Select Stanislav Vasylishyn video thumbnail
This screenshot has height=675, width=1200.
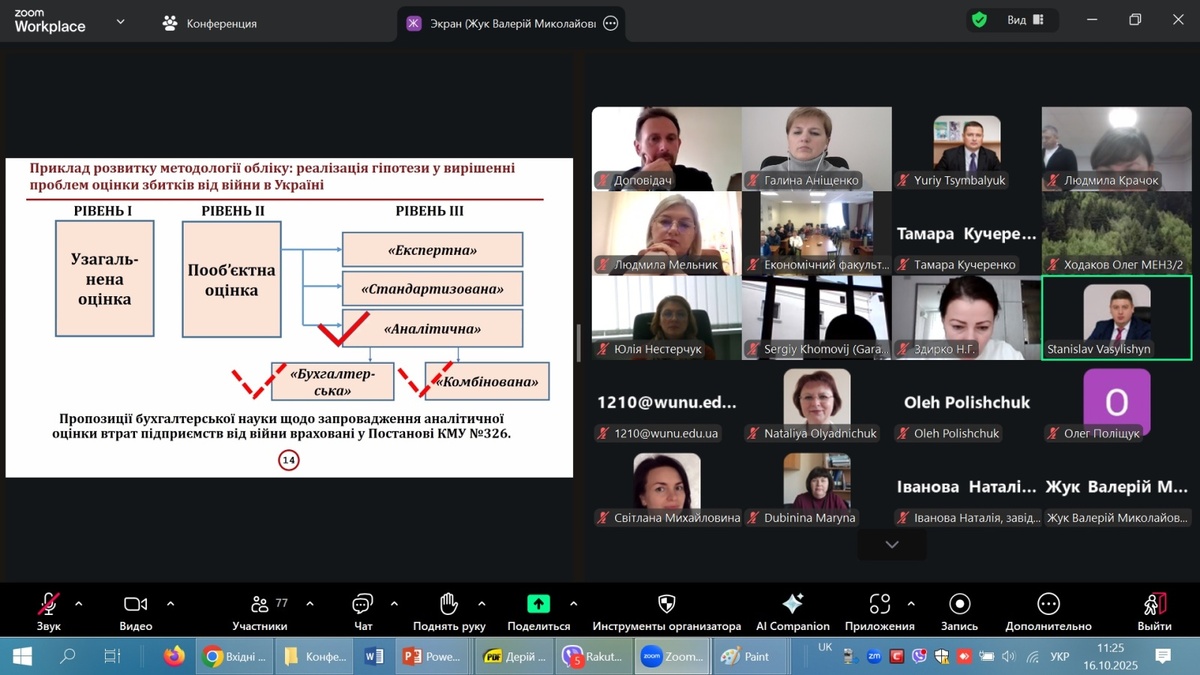tap(1117, 318)
